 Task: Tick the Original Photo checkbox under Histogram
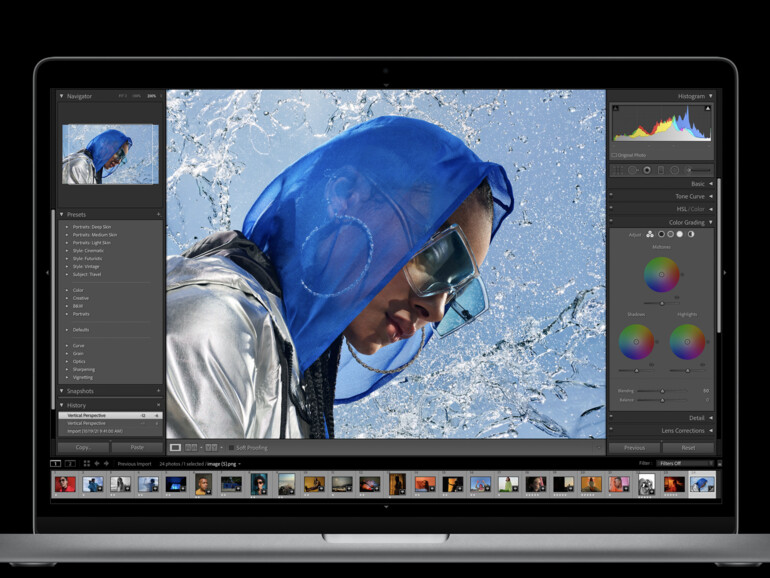[x=614, y=155]
